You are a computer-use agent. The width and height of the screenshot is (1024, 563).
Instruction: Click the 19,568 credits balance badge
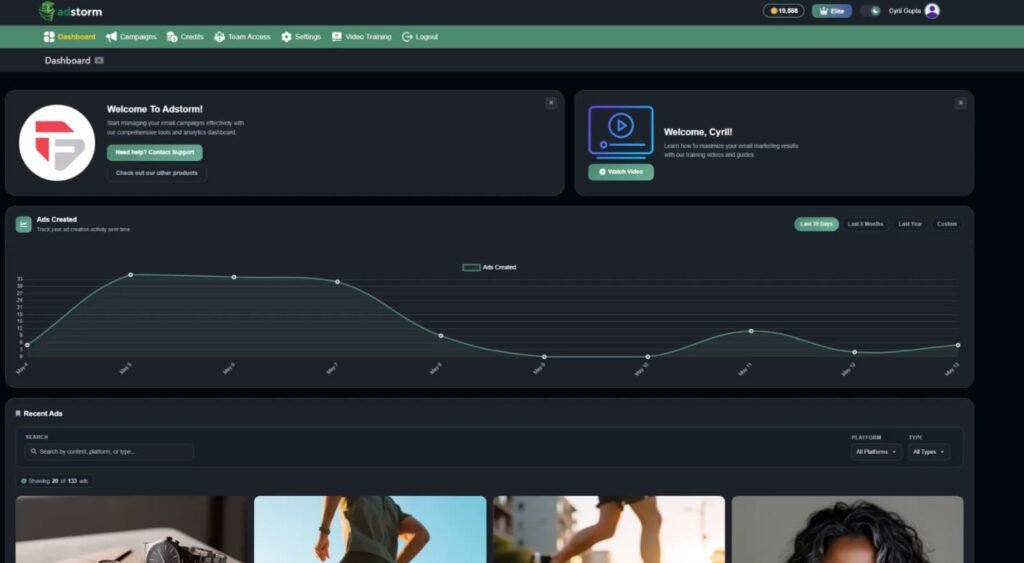click(x=784, y=11)
